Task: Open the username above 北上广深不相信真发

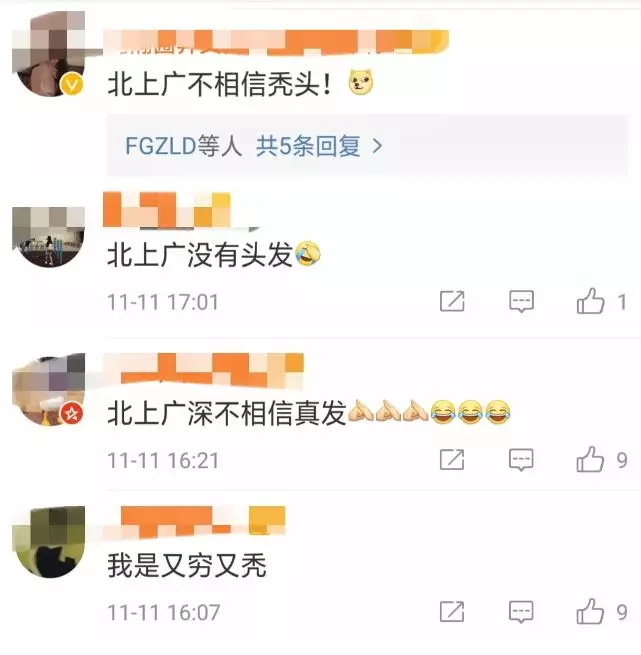Action: tap(203, 371)
